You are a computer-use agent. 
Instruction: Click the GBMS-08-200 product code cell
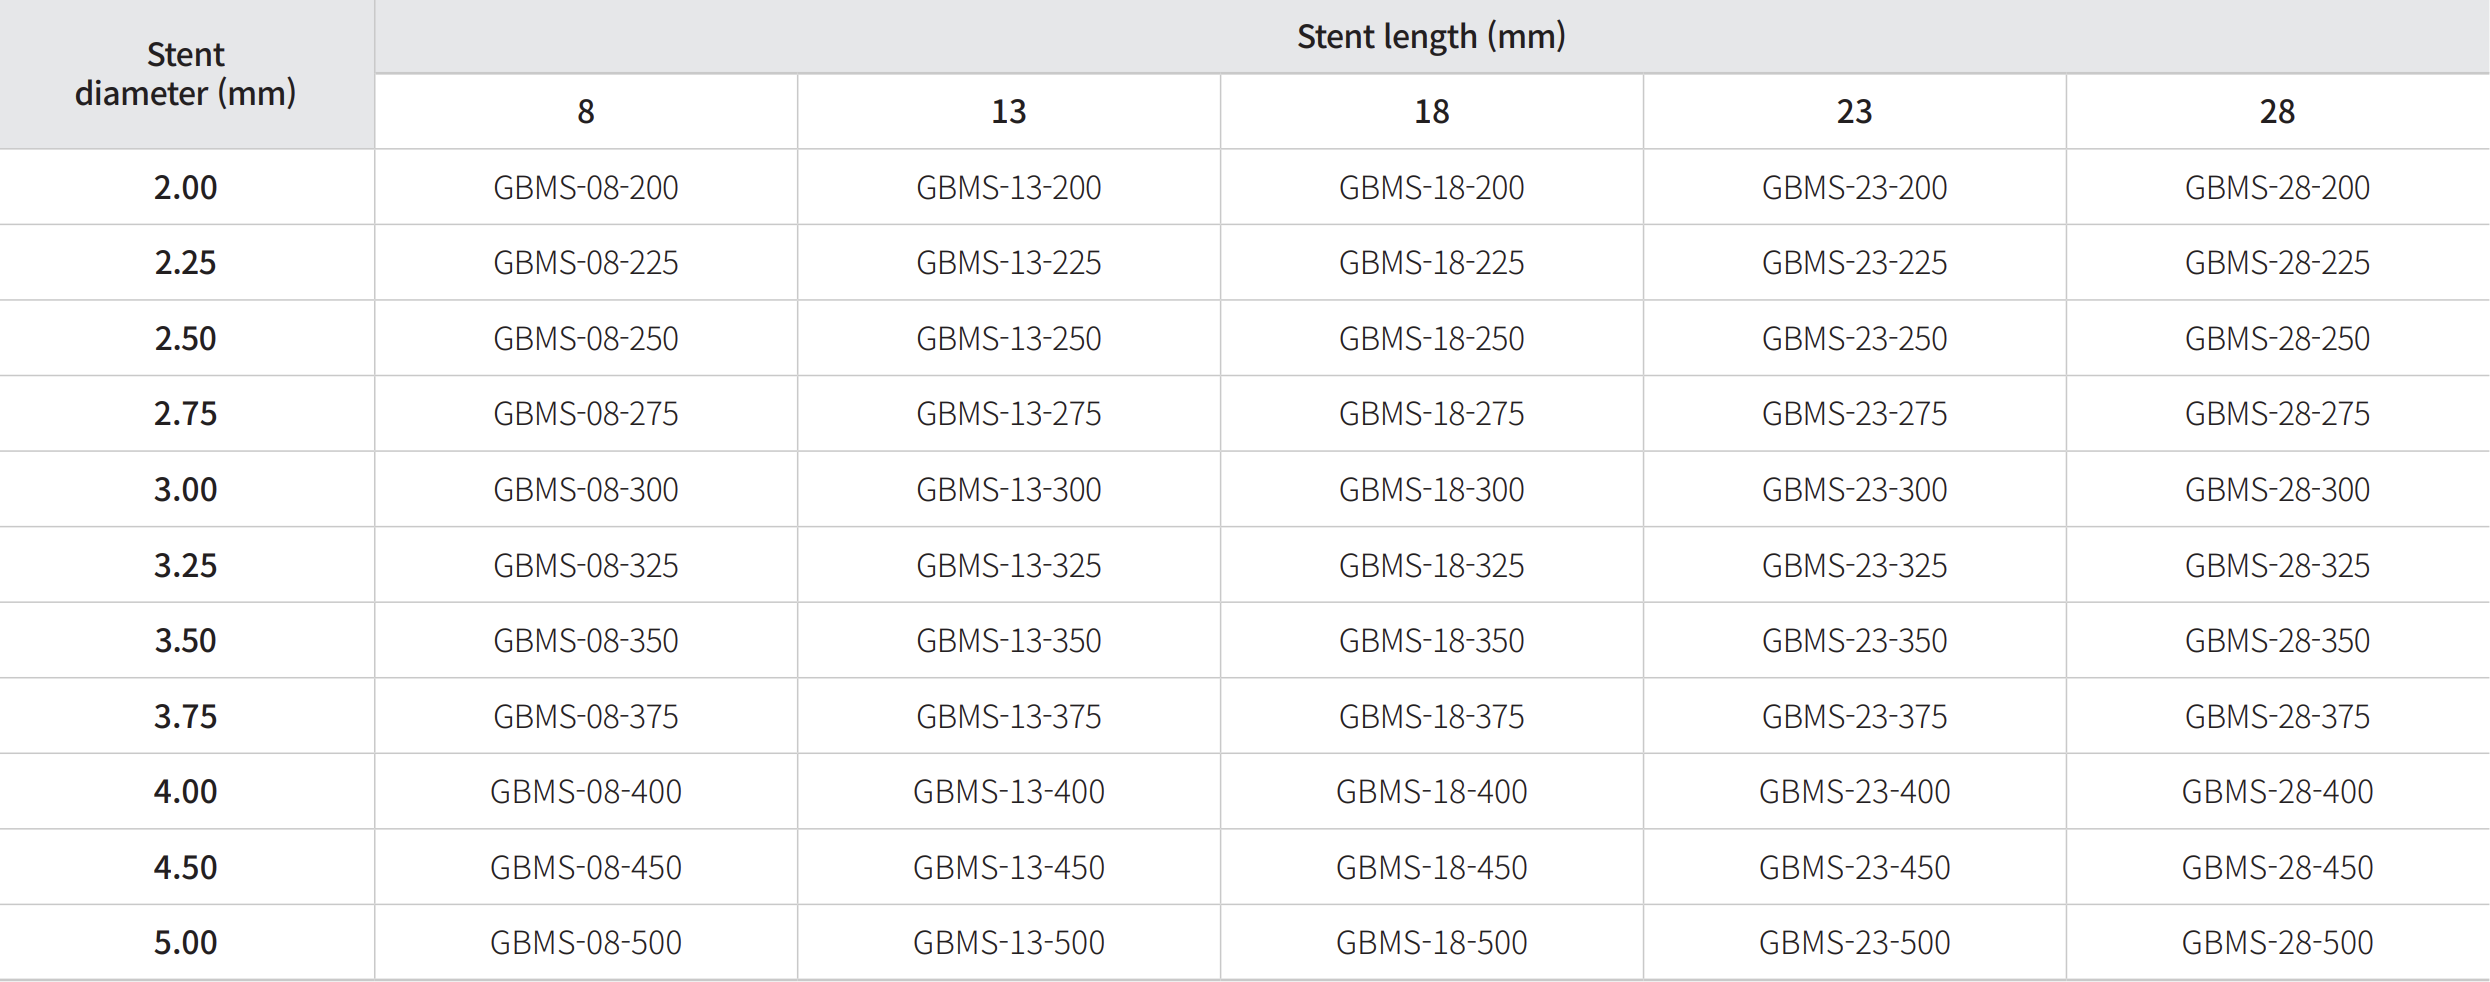[x=585, y=187]
